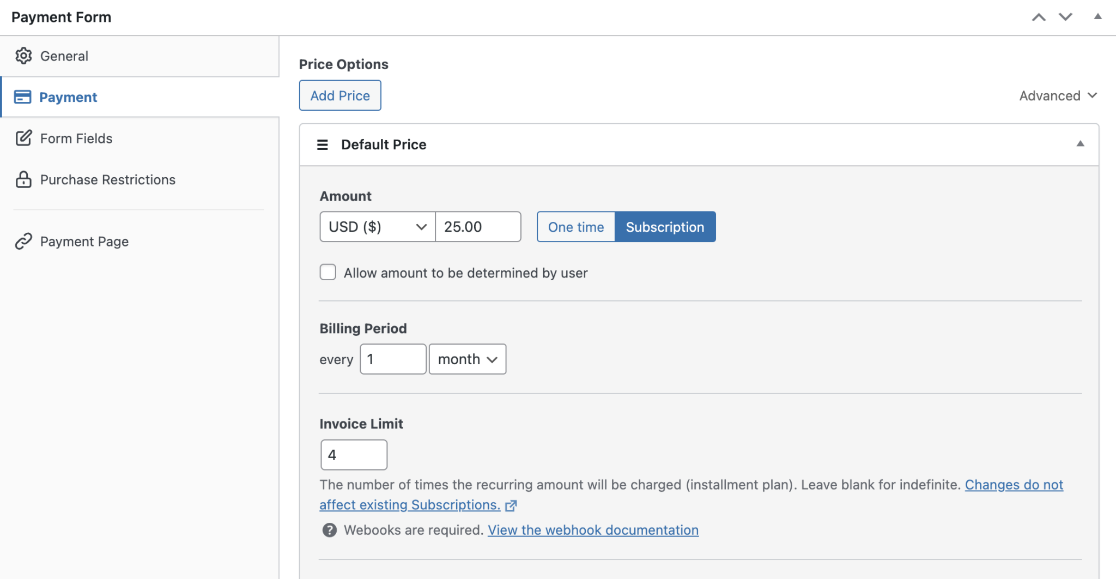
Task: Click the Payment Page link chain icon
Action: pyautogui.click(x=23, y=241)
